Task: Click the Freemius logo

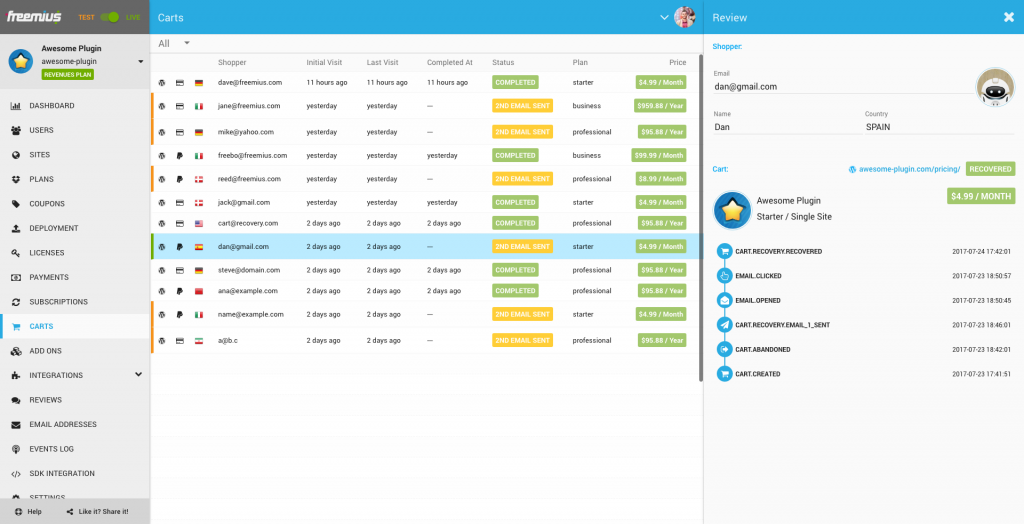Action: pos(34,16)
